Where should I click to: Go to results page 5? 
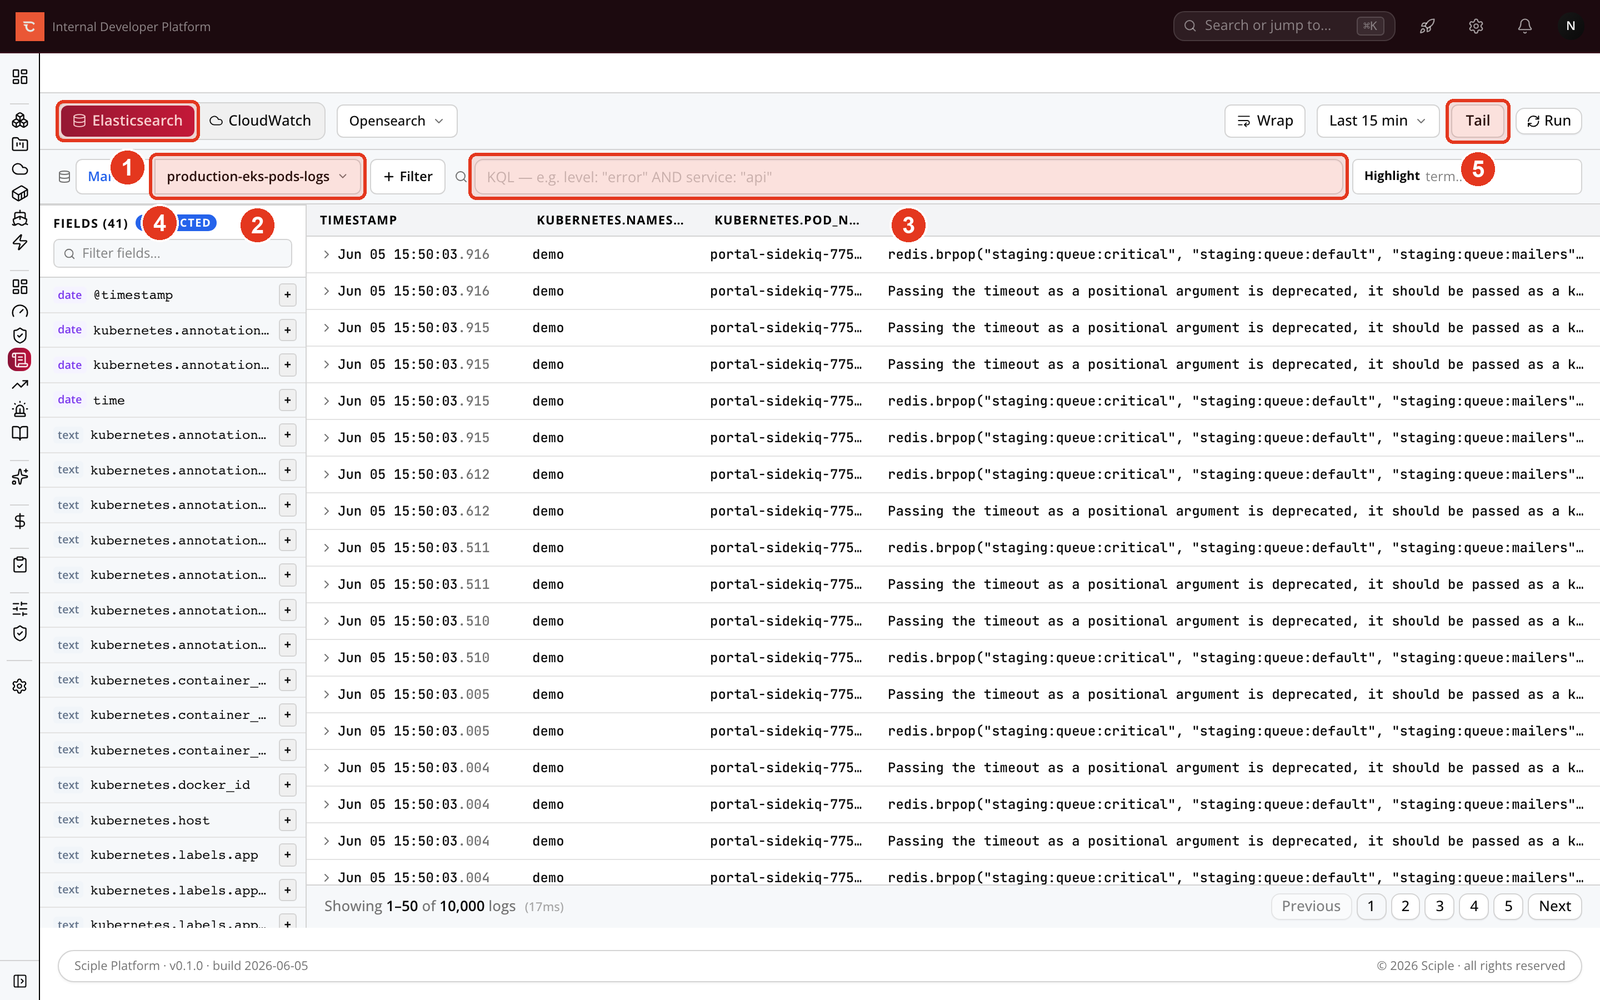click(1508, 906)
